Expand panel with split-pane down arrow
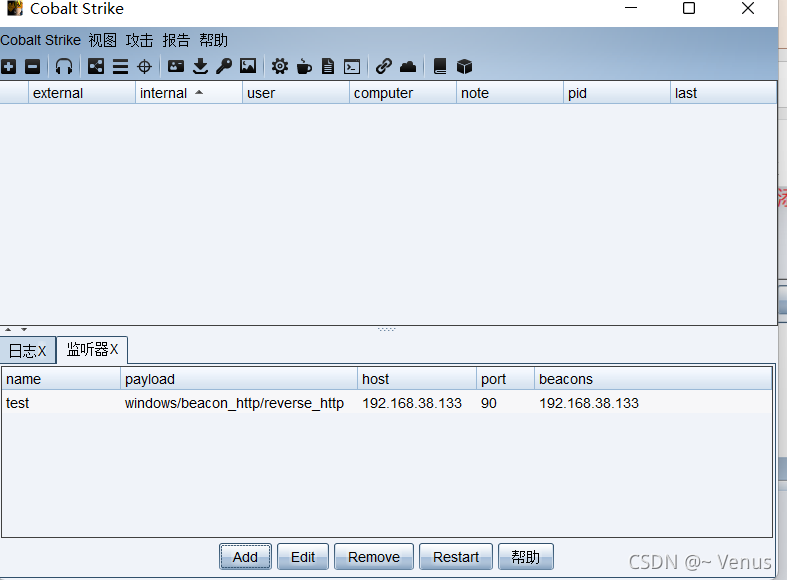Image resolution: width=787 pixels, height=580 pixels. click(24, 330)
